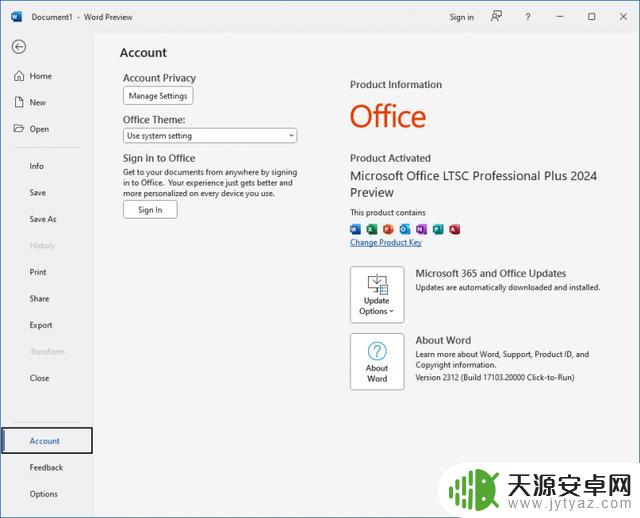The image size is (640, 518).
Task: Open the Export page
Action: point(41,325)
